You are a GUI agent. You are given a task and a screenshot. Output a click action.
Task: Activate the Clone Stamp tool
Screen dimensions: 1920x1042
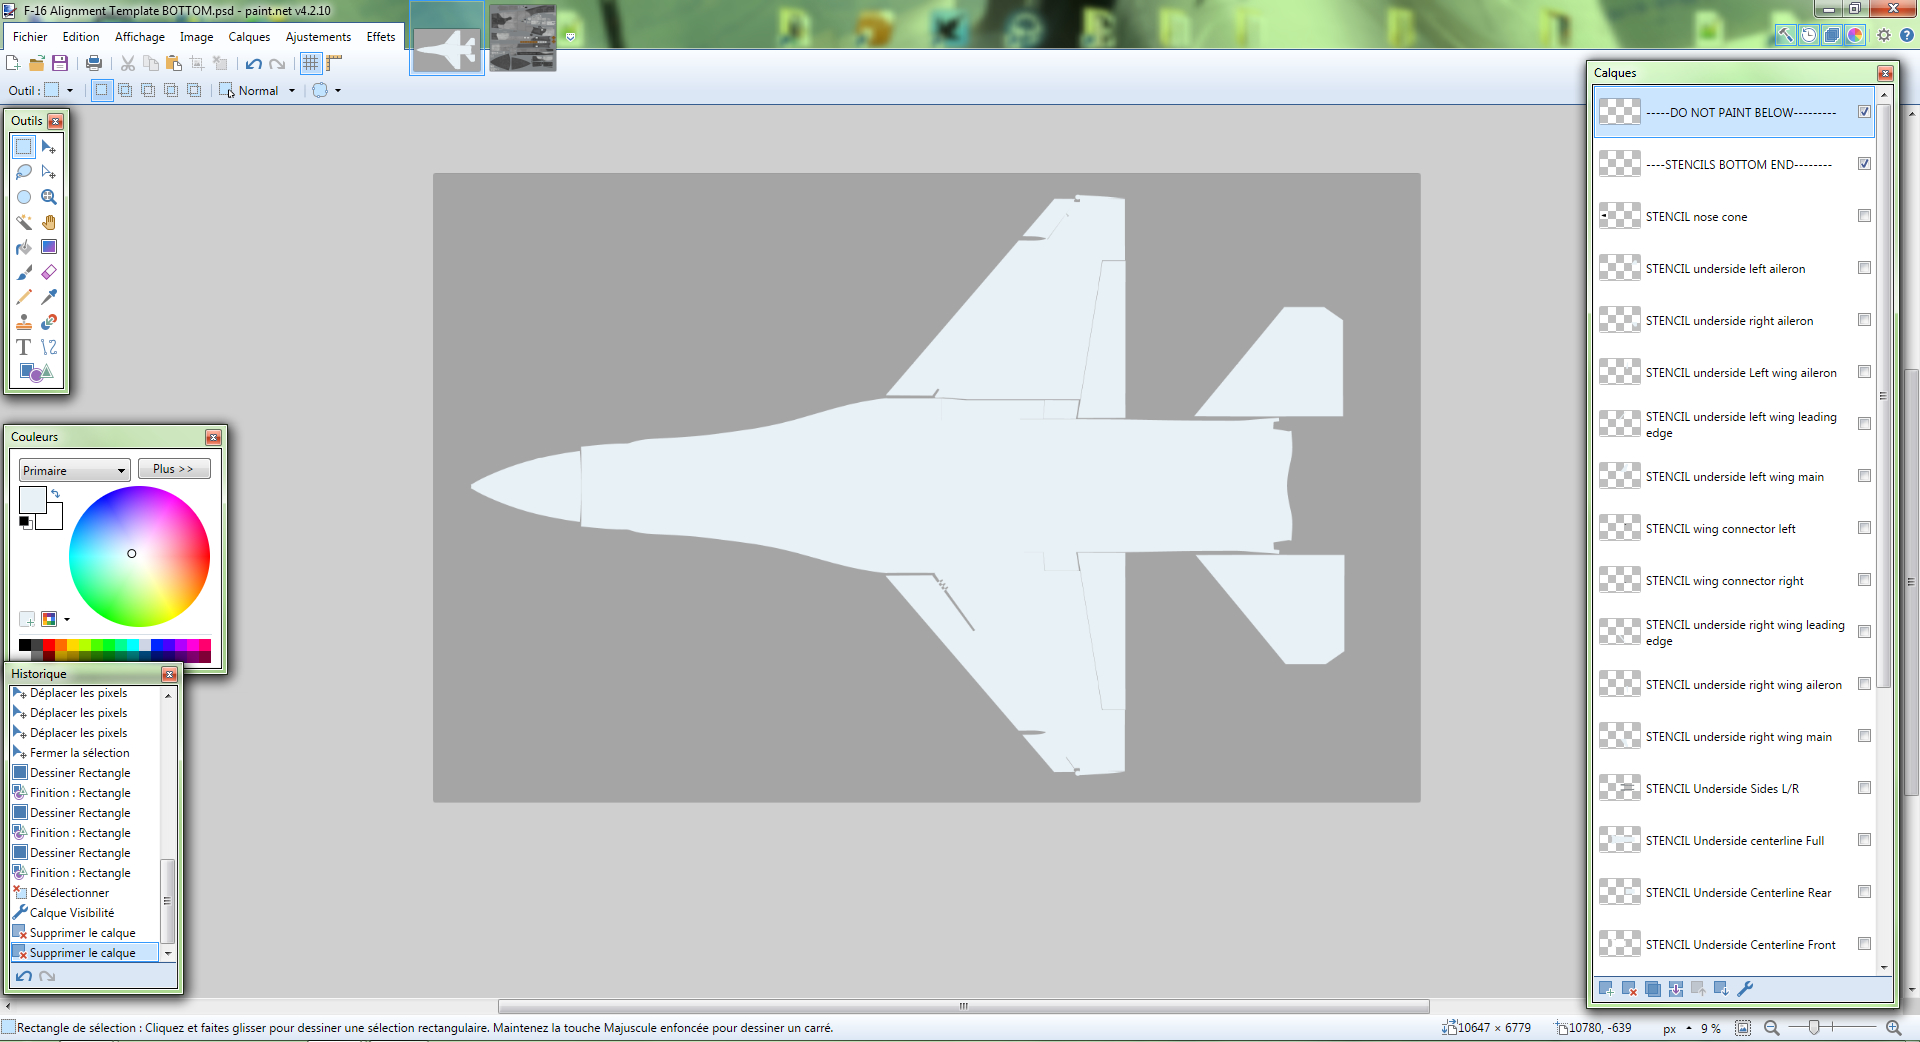pyautogui.click(x=24, y=322)
